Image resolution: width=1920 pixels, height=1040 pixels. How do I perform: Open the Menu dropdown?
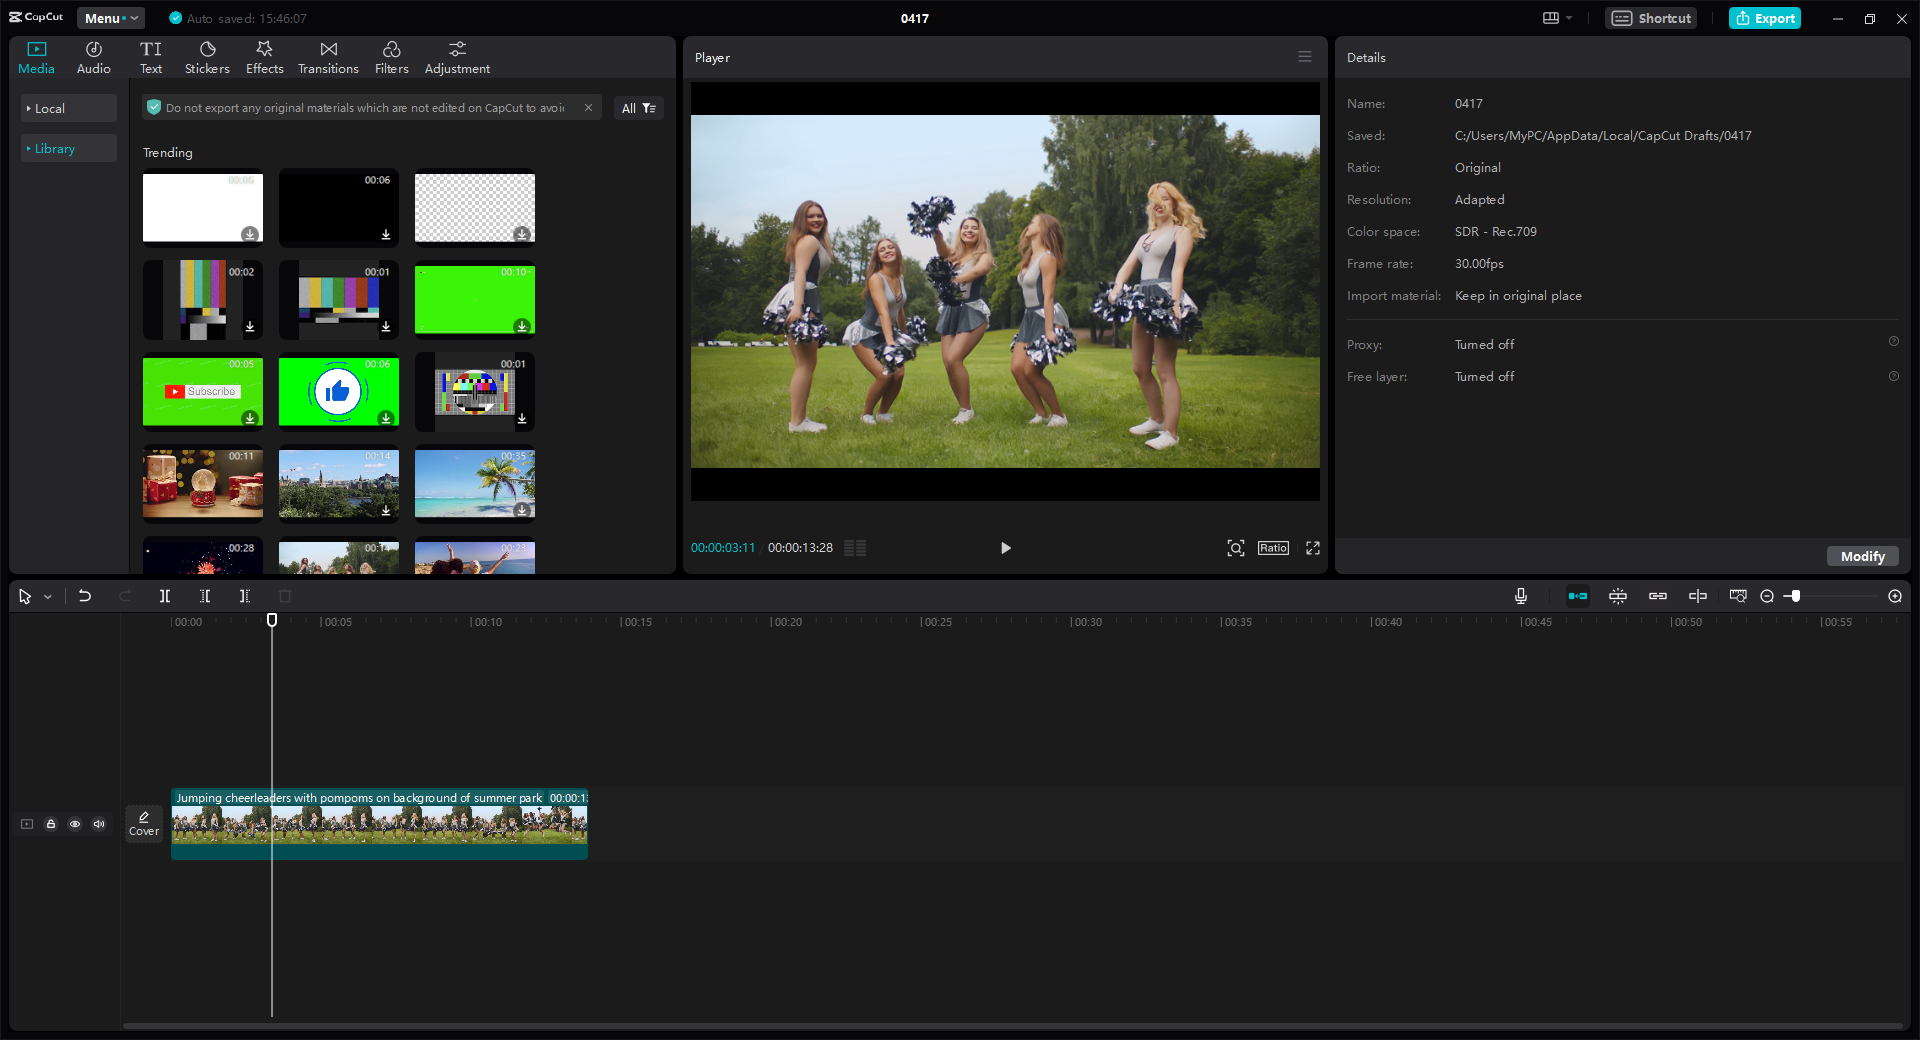click(110, 18)
